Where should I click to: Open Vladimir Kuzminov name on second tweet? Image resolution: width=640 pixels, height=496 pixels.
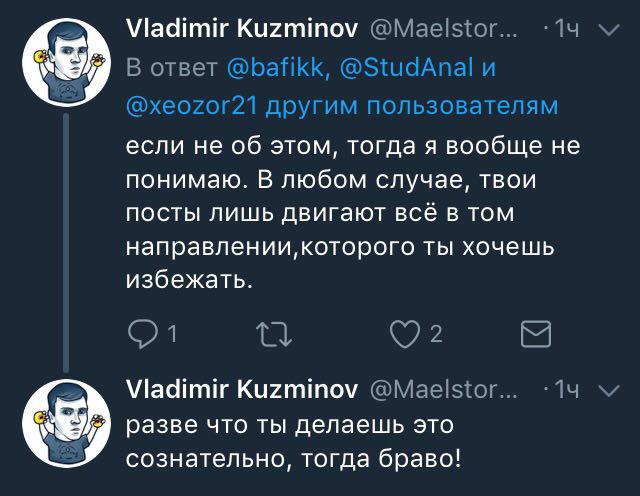click(242, 389)
